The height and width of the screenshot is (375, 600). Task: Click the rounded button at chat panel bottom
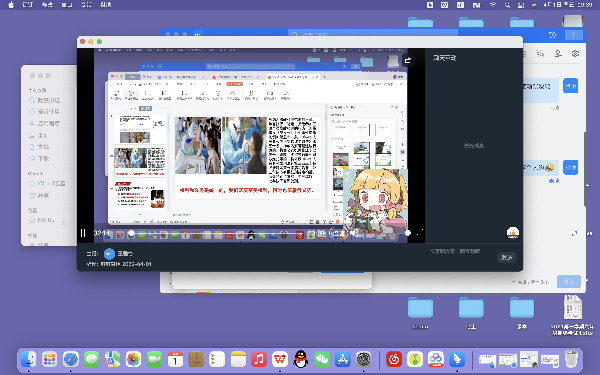pos(507,258)
